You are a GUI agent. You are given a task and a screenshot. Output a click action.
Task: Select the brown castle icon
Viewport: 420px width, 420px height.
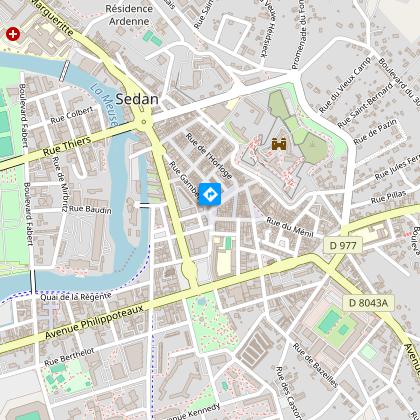[x=279, y=144]
